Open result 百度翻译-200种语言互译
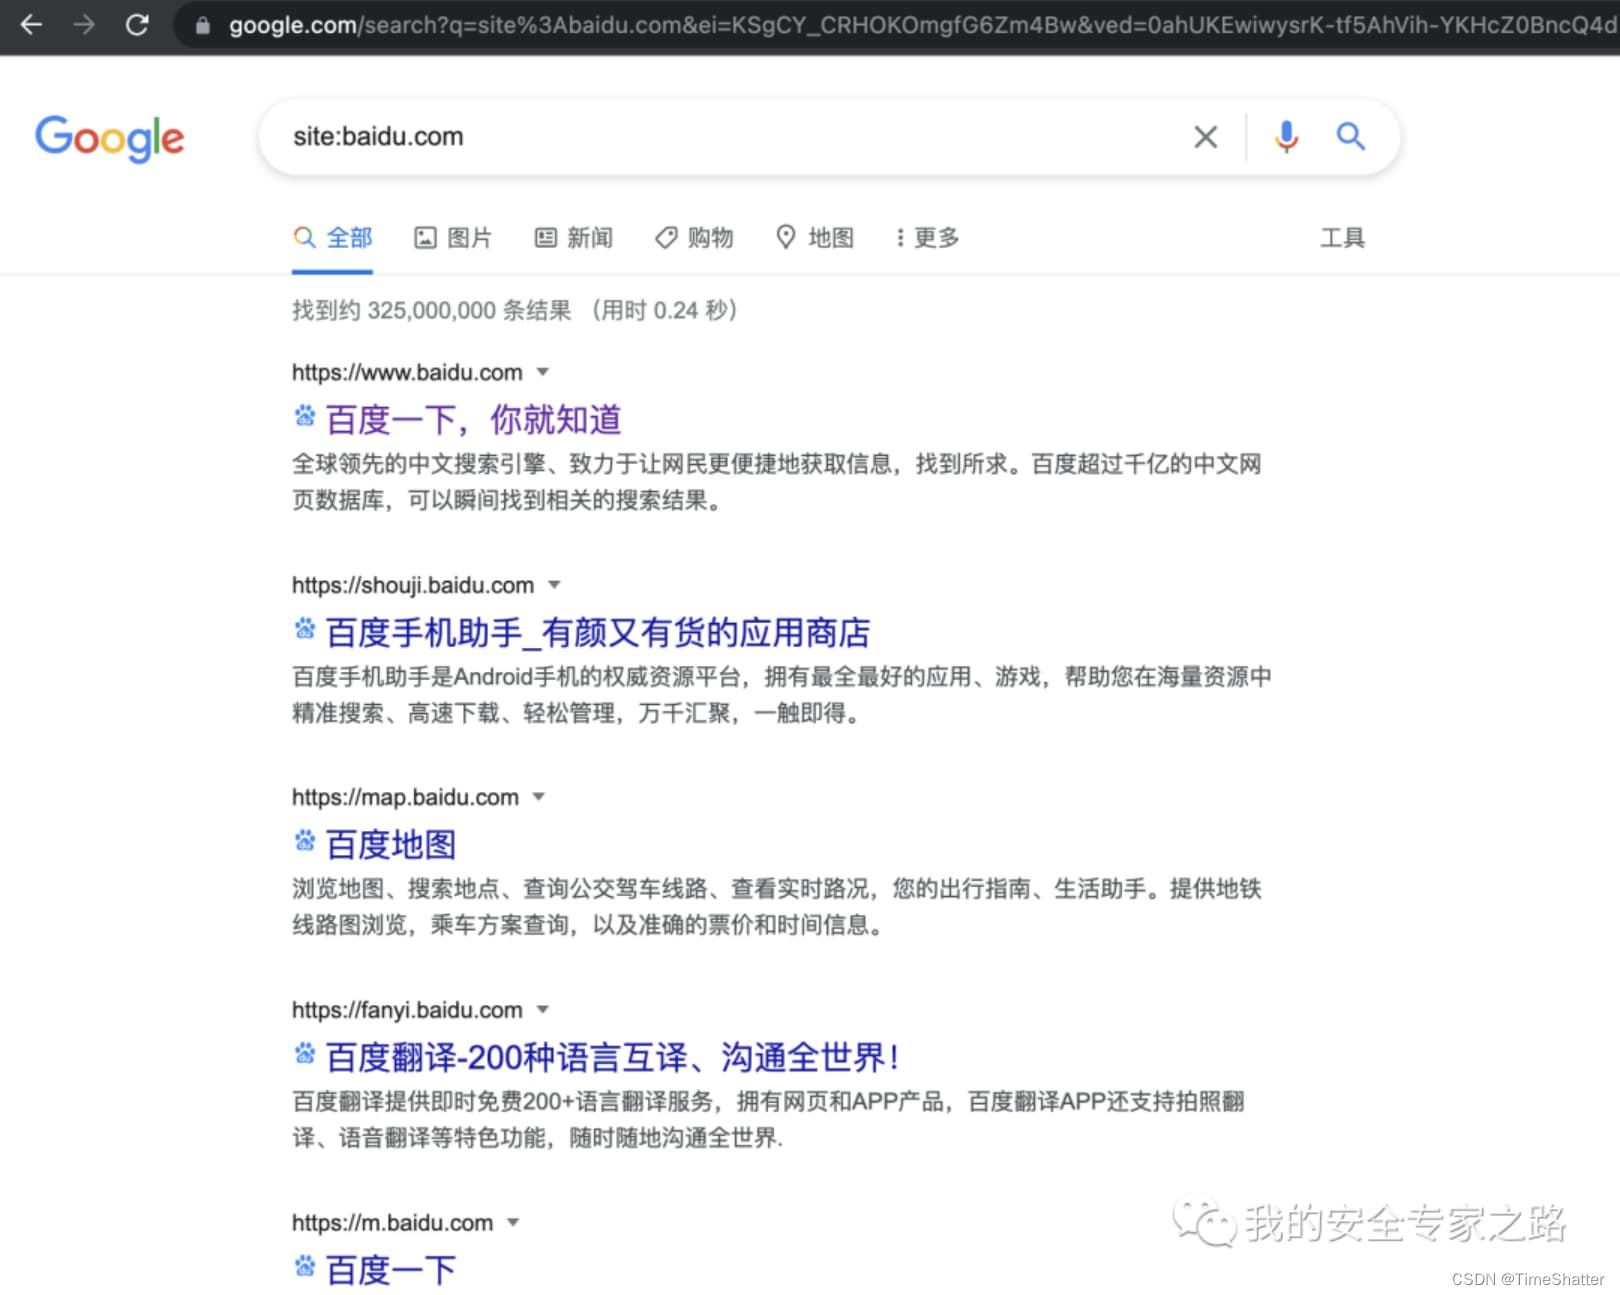Screen dimensions: 1620x1295 612,1057
